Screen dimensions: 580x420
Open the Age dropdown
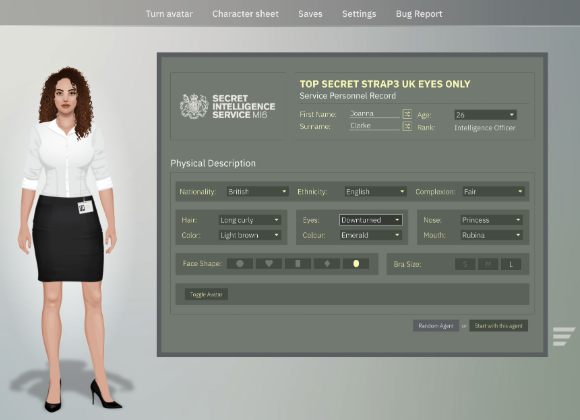[x=485, y=115]
